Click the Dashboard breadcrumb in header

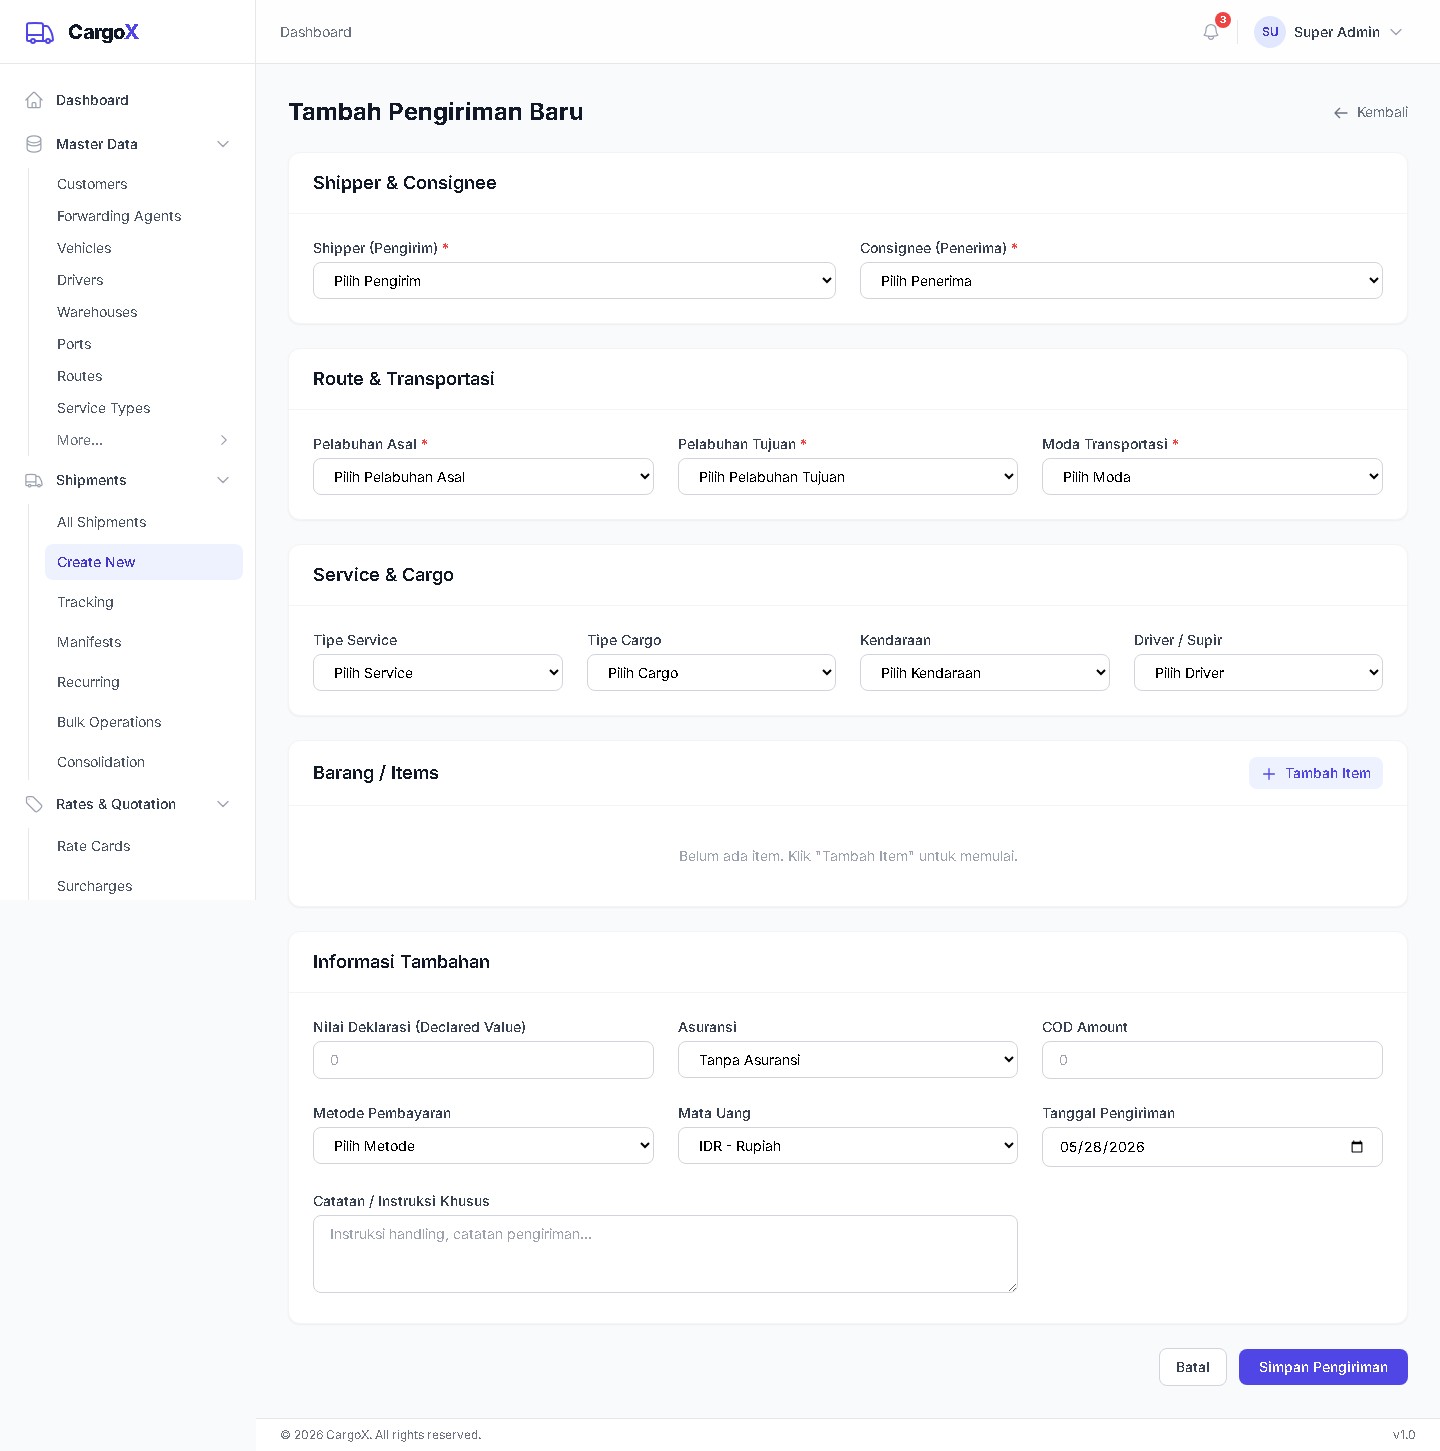click(316, 32)
